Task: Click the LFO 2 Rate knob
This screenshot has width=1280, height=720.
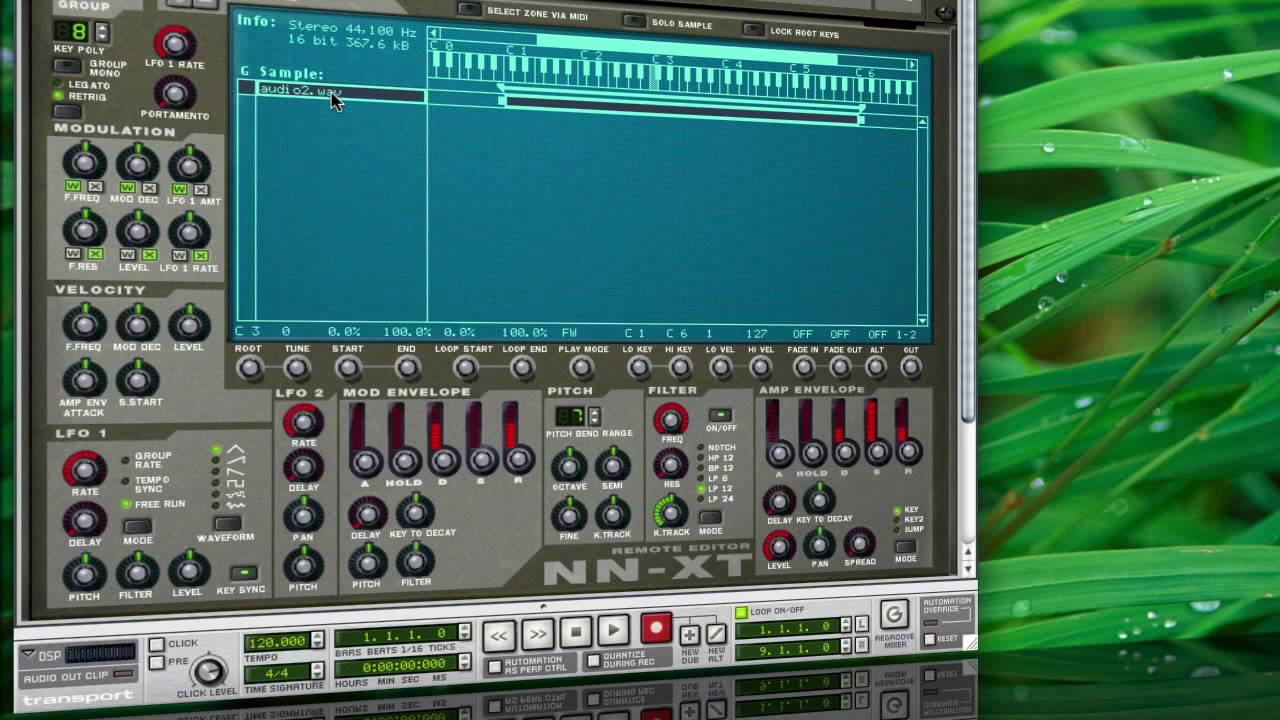Action: [x=303, y=422]
